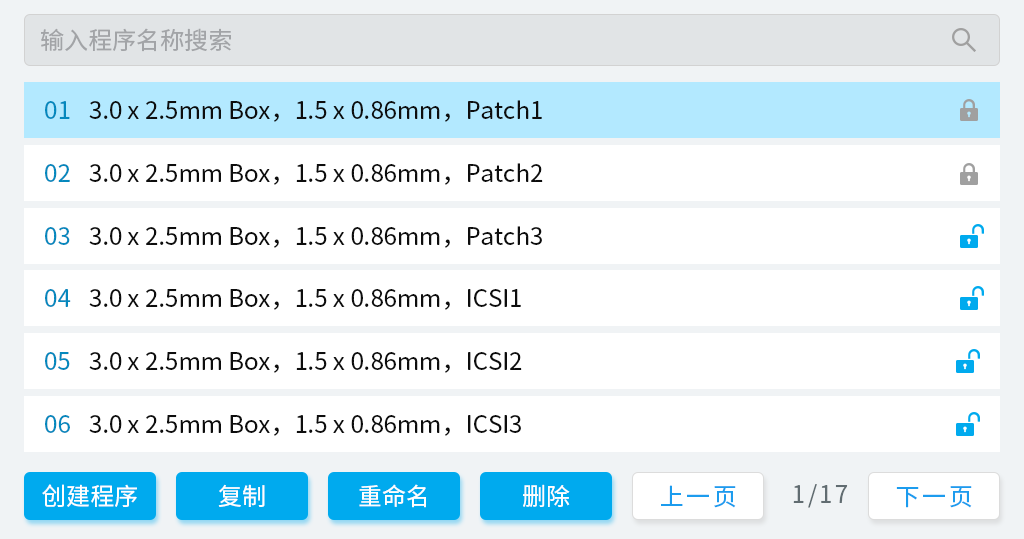The width and height of the screenshot is (1024, 539).
Task: Unlock the Patch1 program lock icon
Action: [x=968, y=111]
